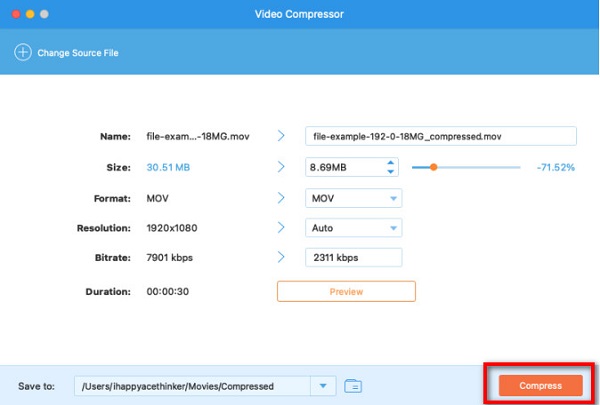Click the orange size slider handle
Screen dimensions: 600x405
click(434, 167)
